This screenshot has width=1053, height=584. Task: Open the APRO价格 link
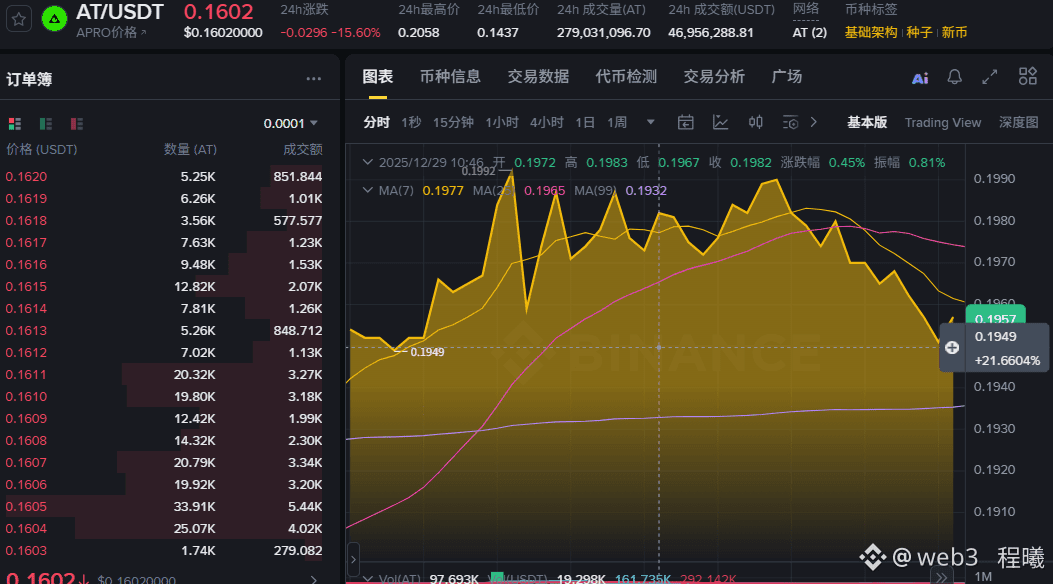coord(111,32)
